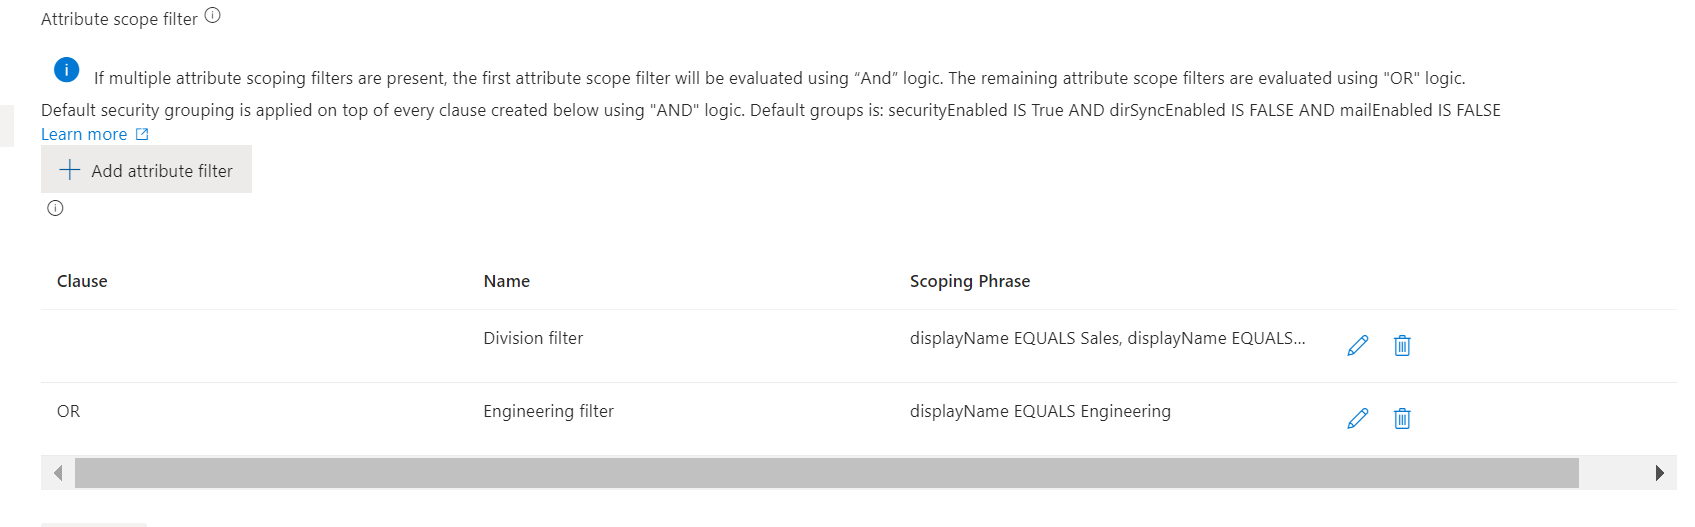Click Add attribute filter button
The width and height of the screenshot is (1695, 527).
tap(146, 169)
